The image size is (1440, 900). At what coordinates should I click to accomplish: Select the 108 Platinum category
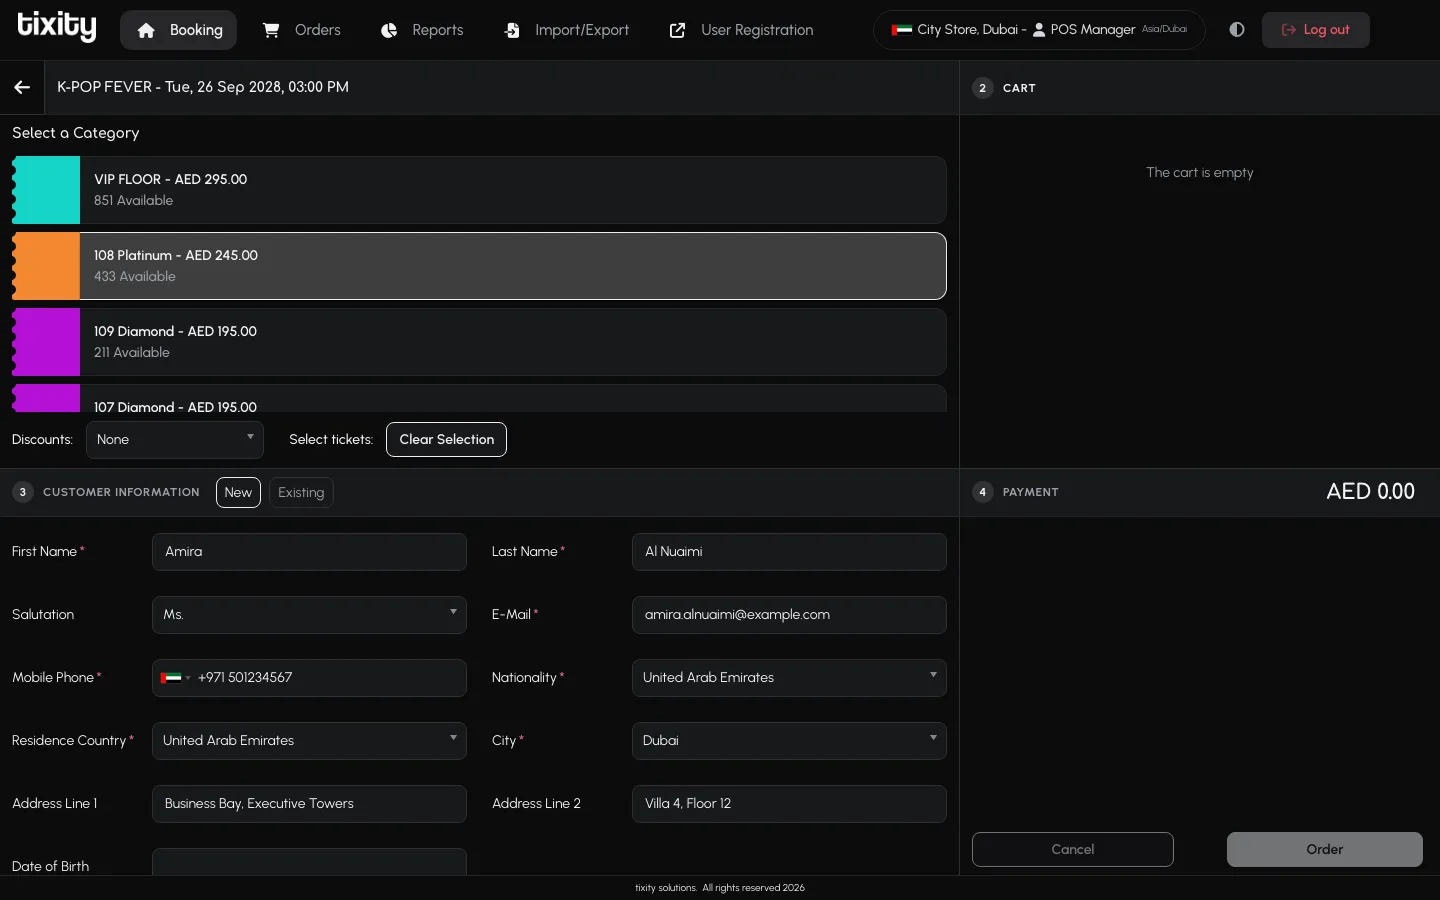(x=479, y=266)
